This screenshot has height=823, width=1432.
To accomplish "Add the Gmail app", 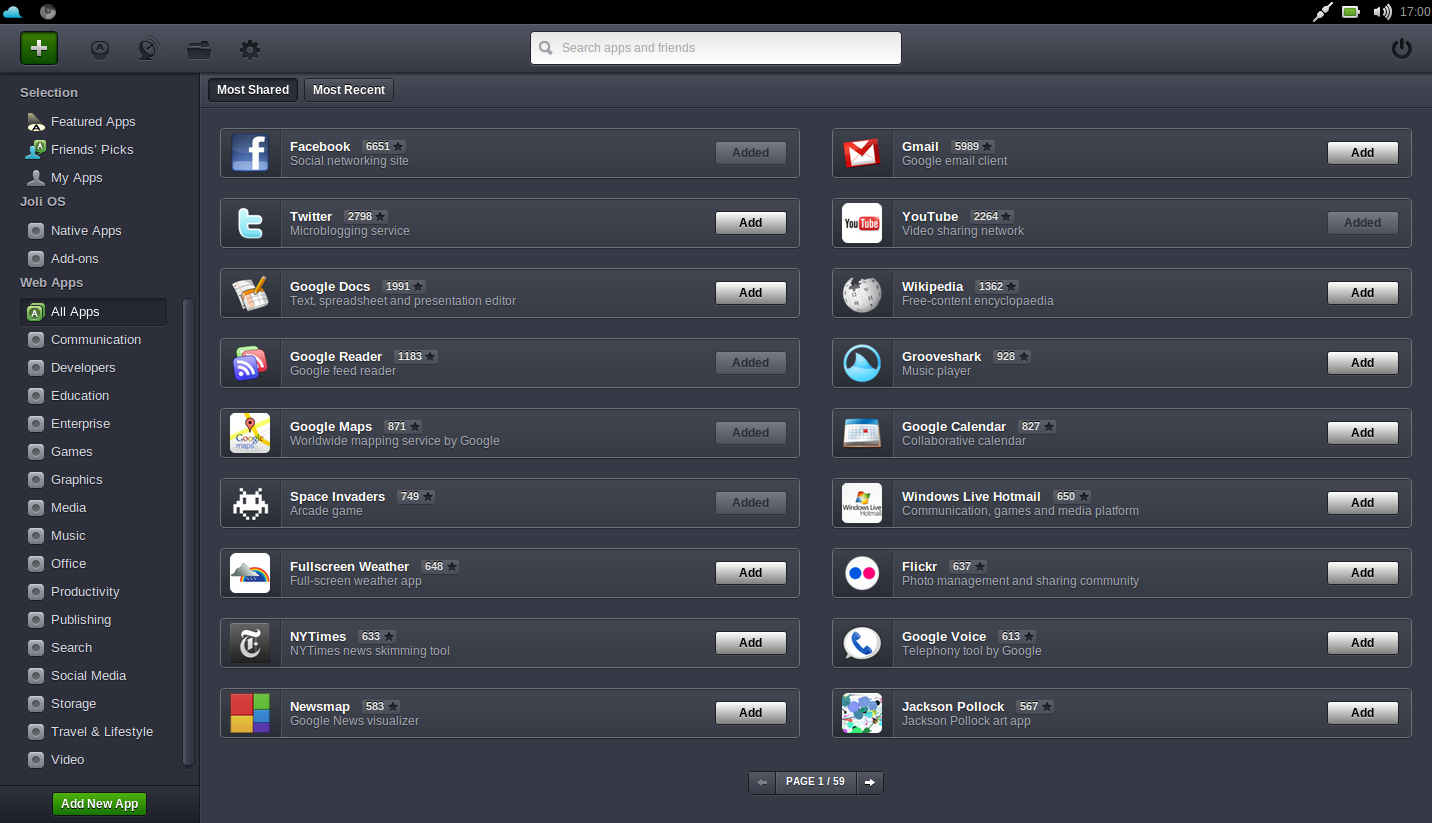I will (1363, 153).
